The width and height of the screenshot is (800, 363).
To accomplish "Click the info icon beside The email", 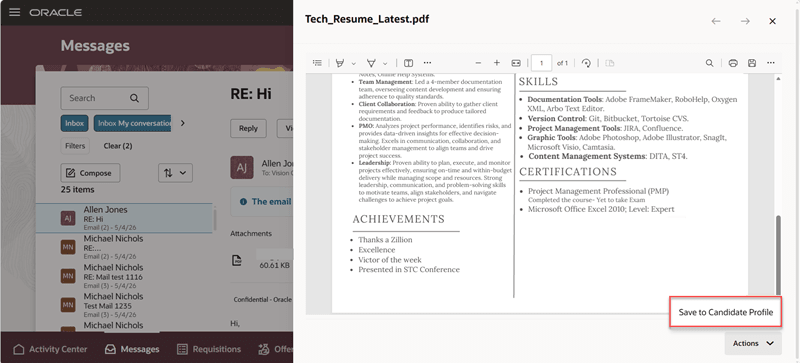I will coord(243,202).
